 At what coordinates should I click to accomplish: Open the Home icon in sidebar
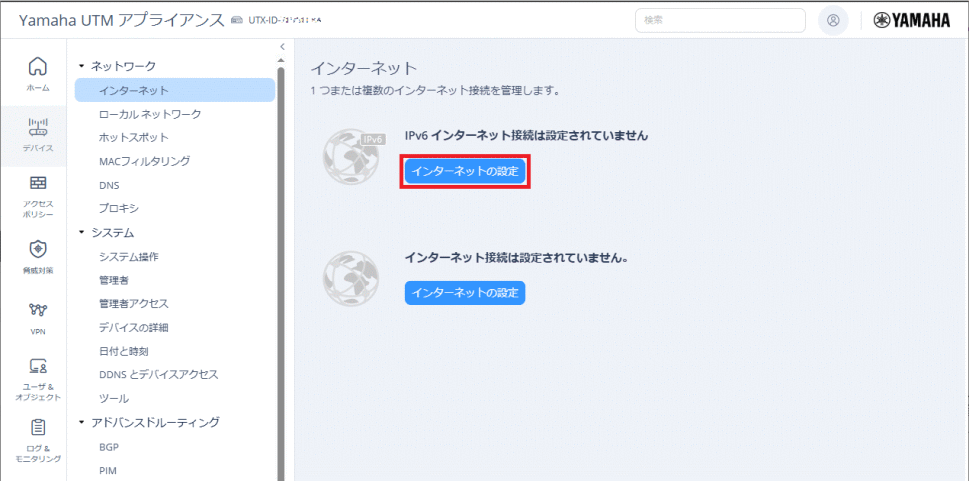pyautogui.click(x=37, y=68)
